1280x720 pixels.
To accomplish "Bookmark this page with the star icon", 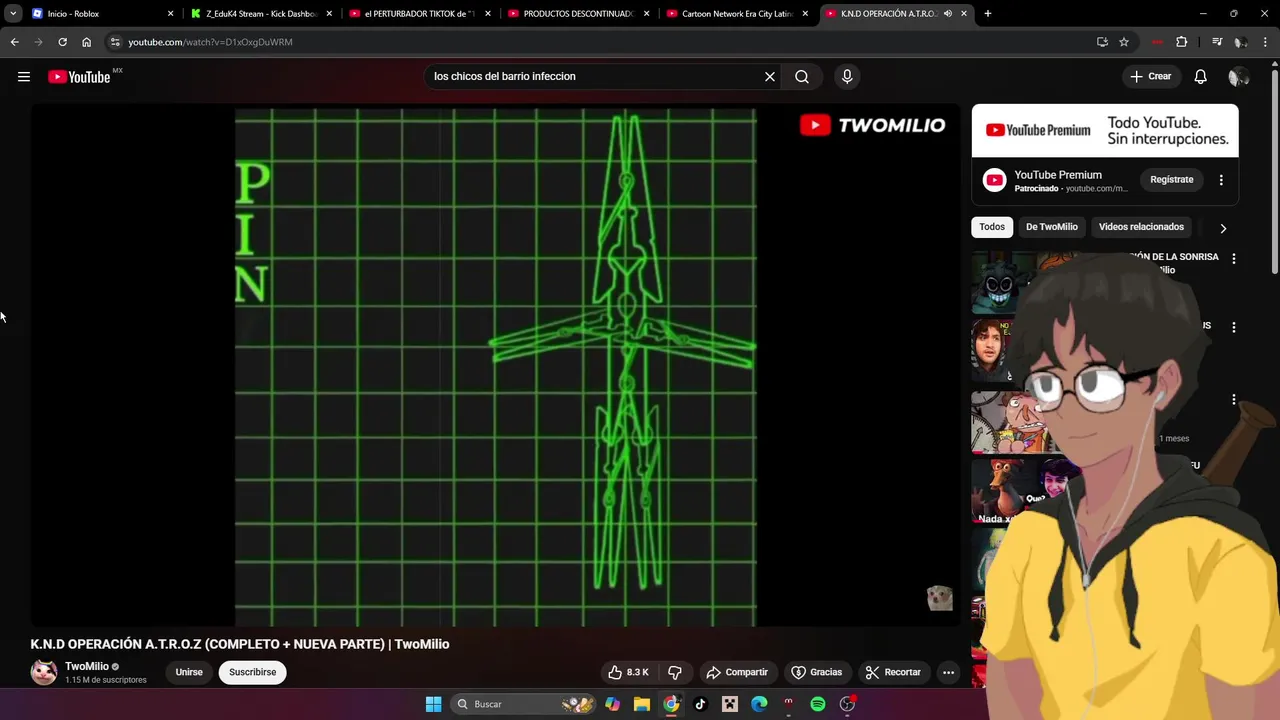I will point(1124,42).
